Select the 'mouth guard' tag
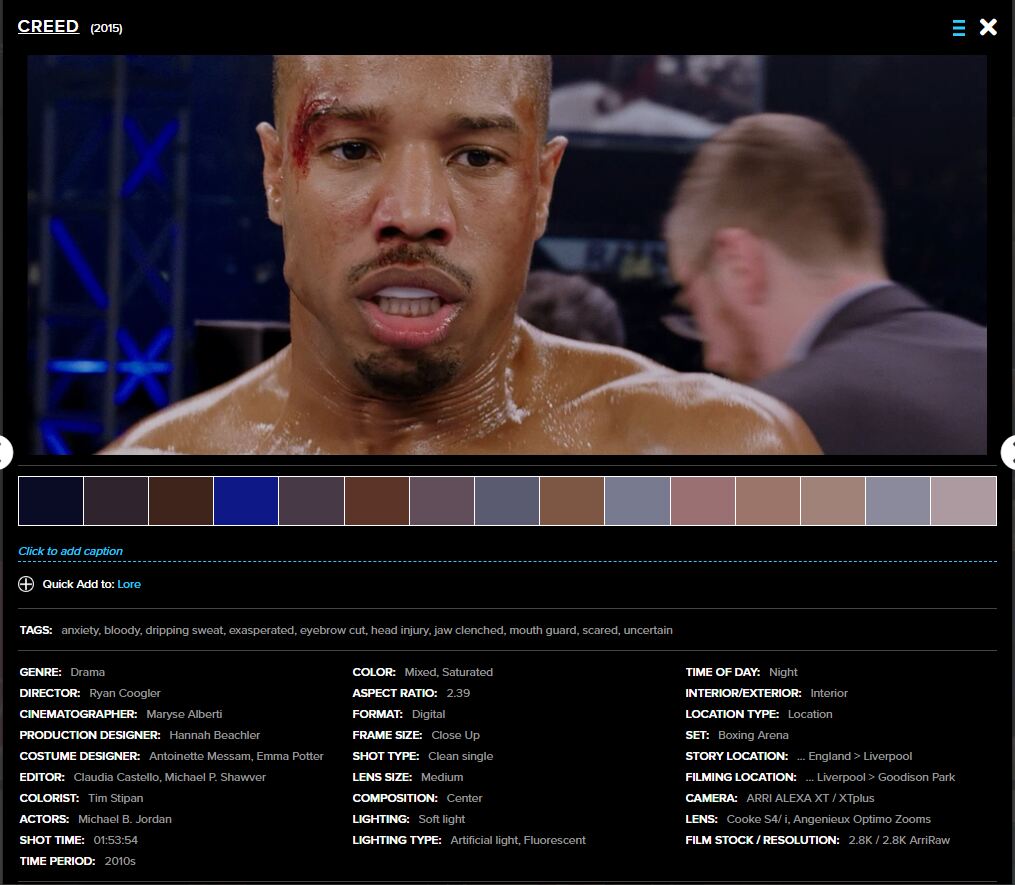1015x885 pixels. point(542,630)
